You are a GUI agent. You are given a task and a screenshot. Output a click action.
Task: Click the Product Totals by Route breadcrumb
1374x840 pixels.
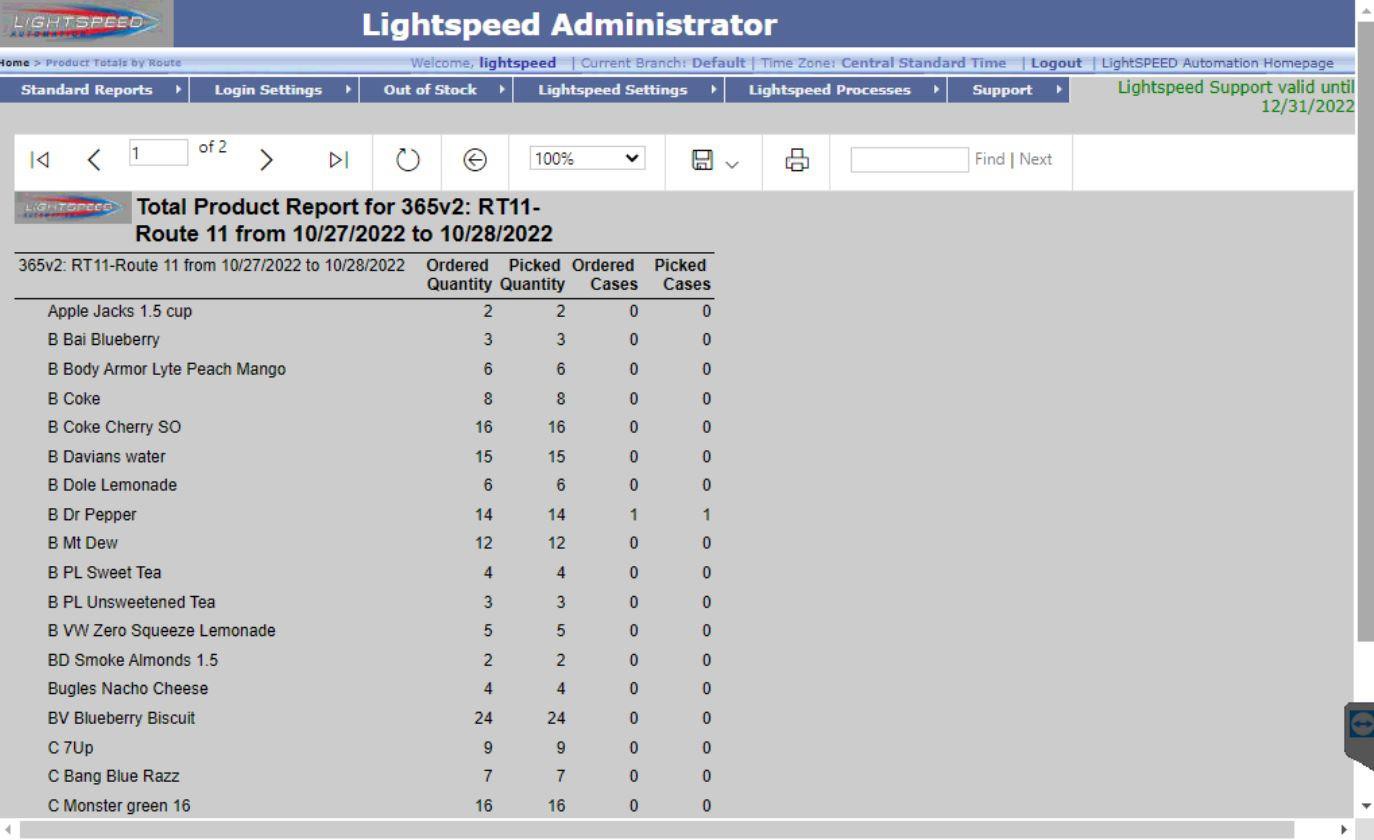[x=114, y=63]
